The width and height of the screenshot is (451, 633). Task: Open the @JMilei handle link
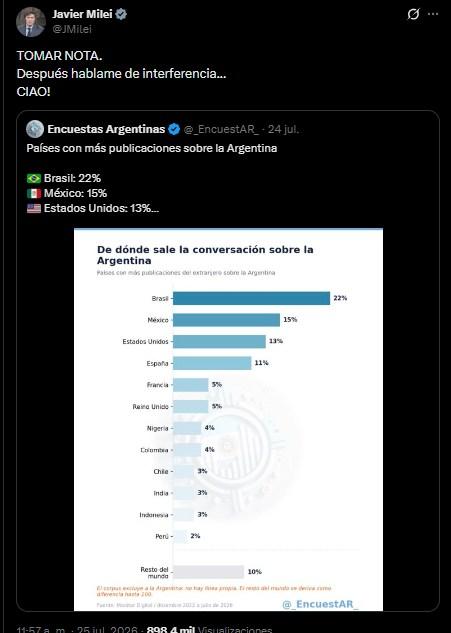[x=72, y=29]
